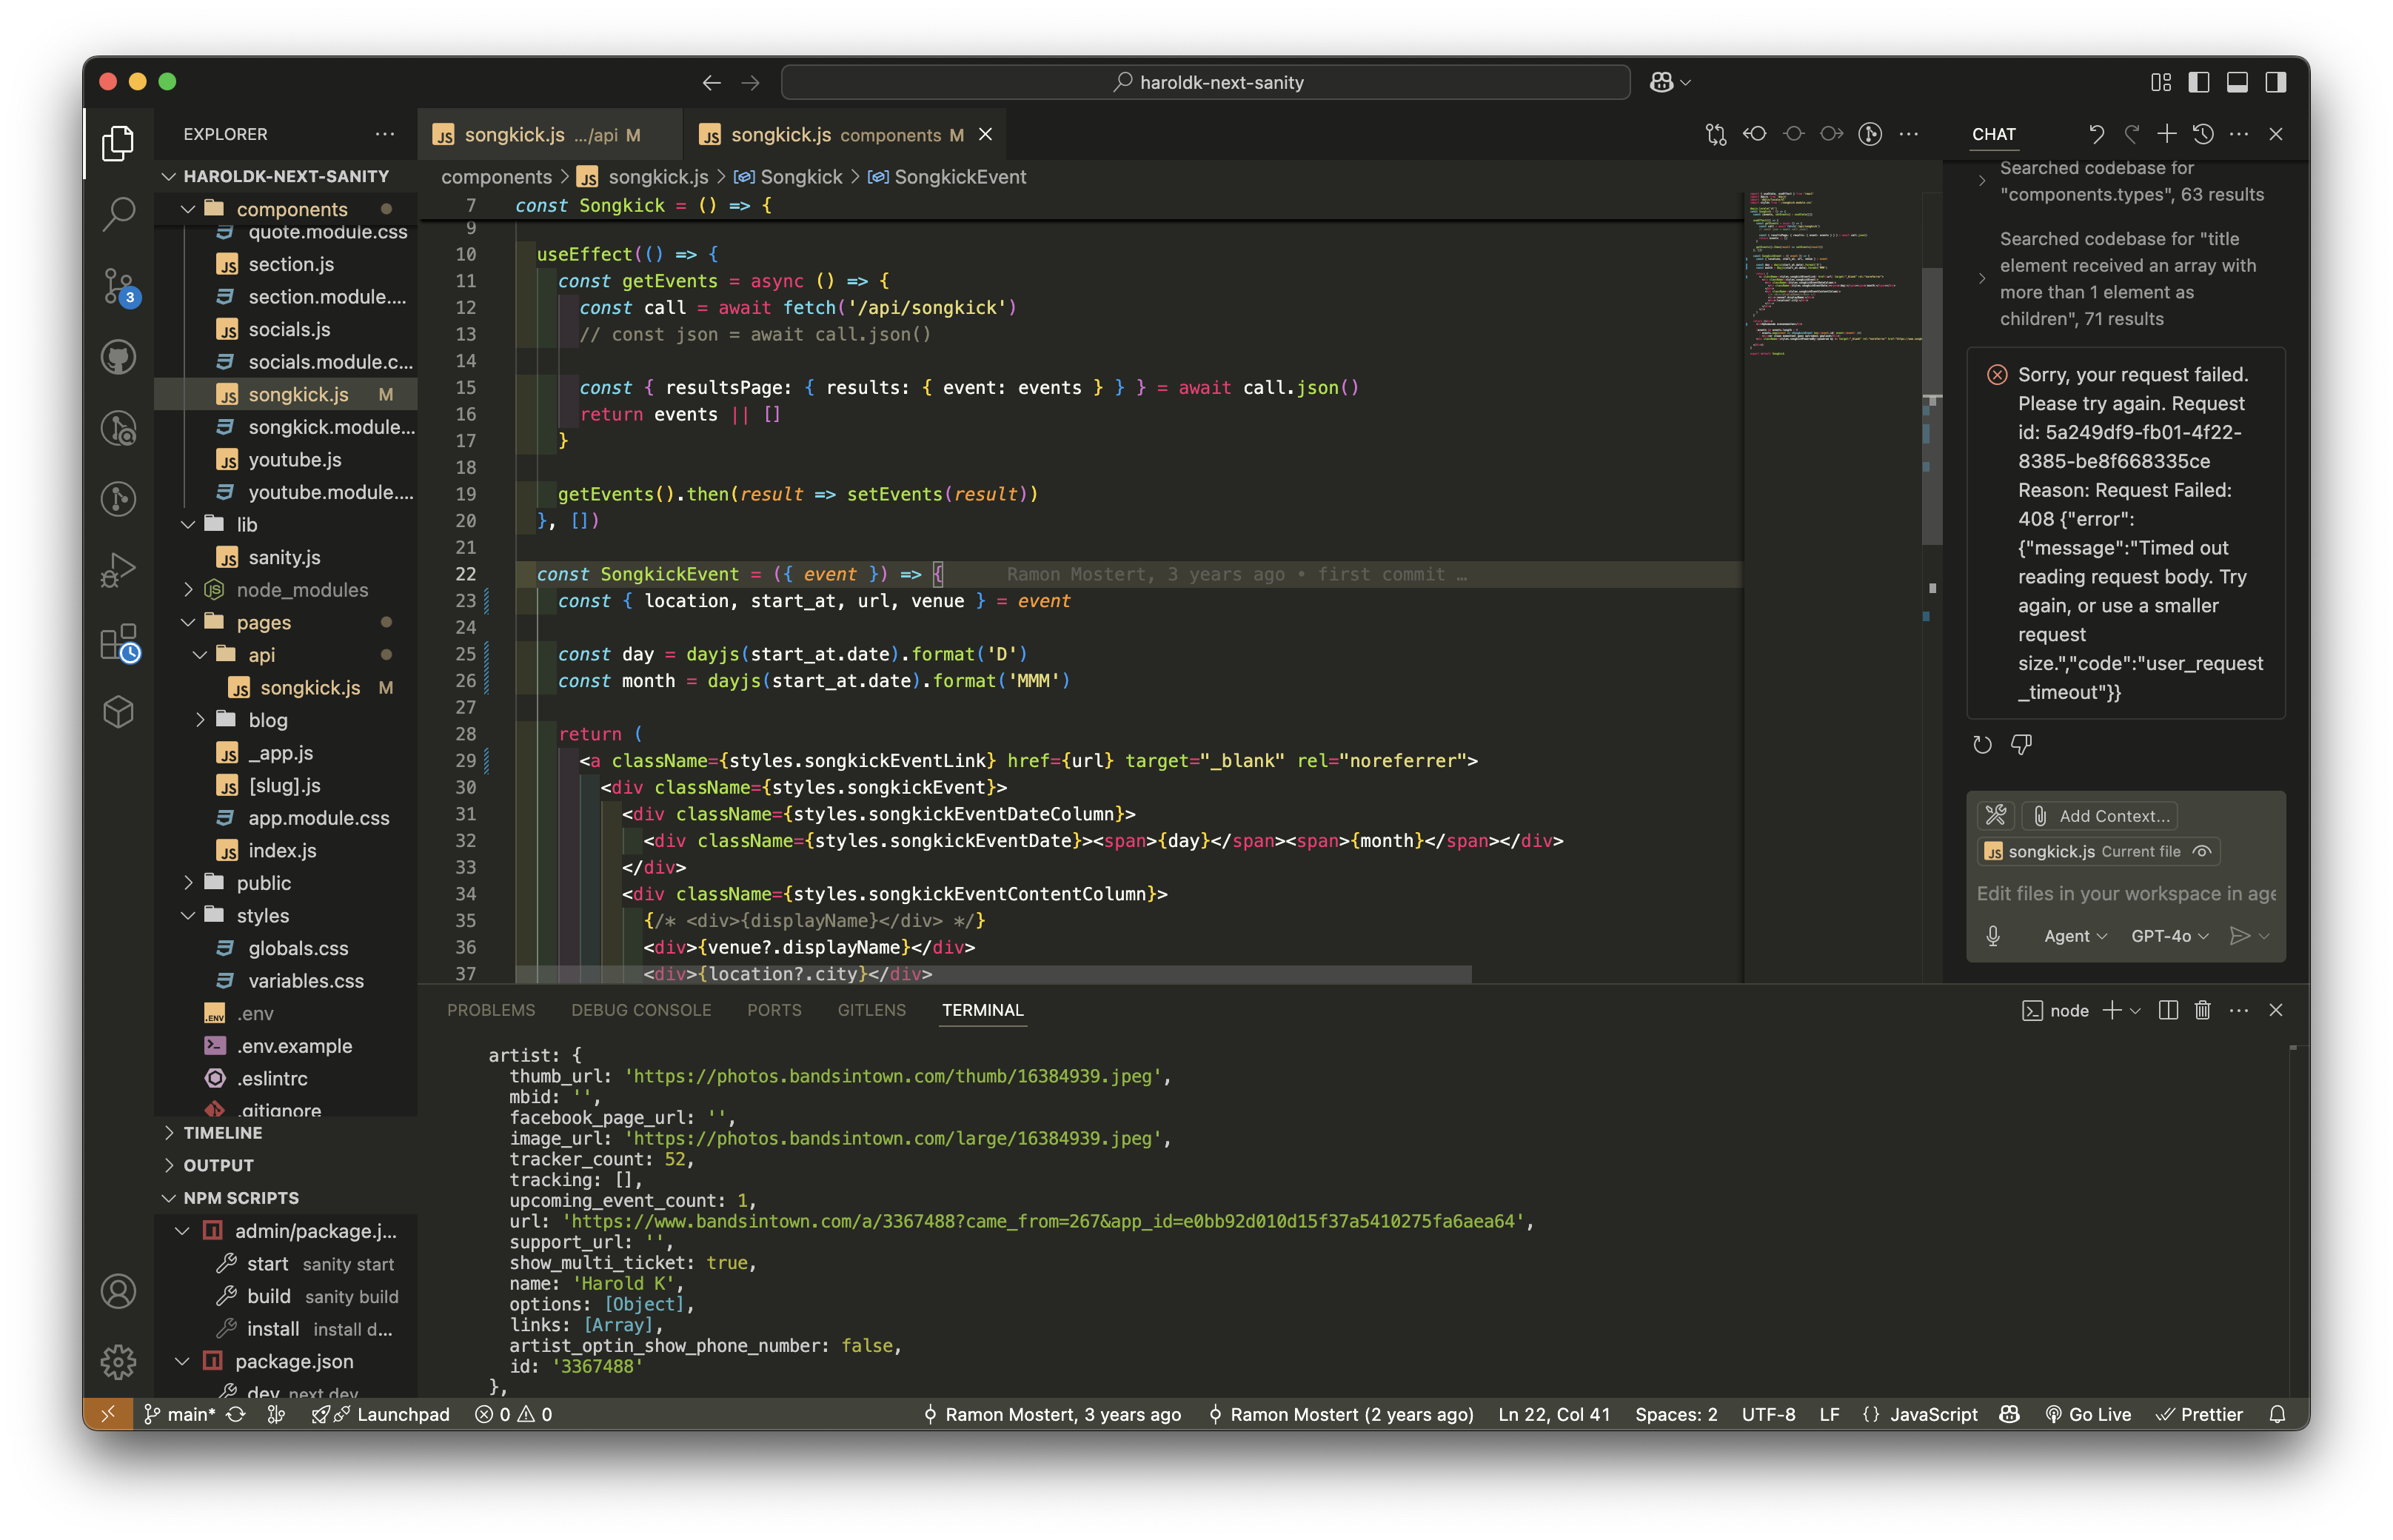Image resolution: width=2393 pixels, height=1540 pixels.
Task: Toggle the secondary side bar
Action: click(2275, 82)
